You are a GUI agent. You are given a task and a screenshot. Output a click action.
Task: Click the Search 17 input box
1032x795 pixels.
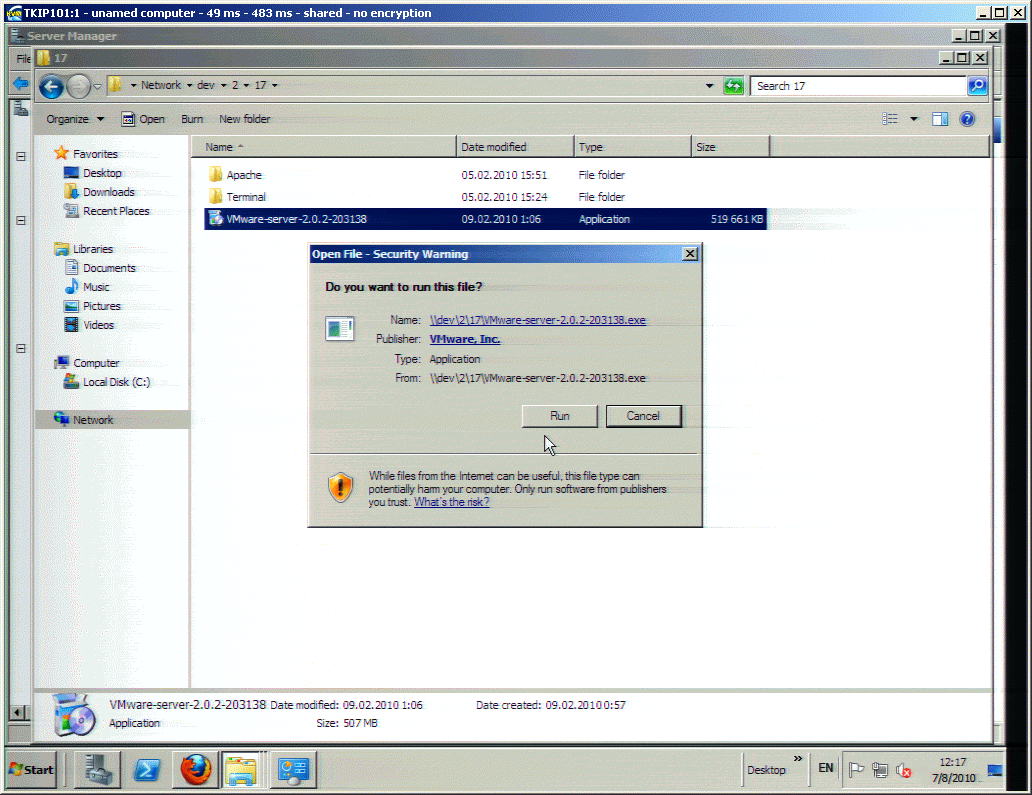(x=858, y=86)
